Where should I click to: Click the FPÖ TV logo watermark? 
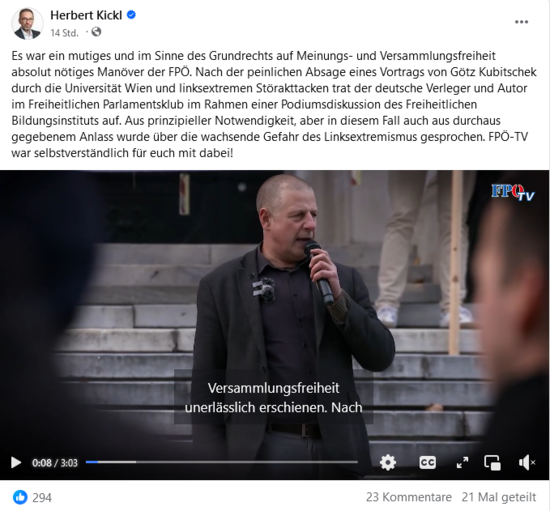[512, 192]
